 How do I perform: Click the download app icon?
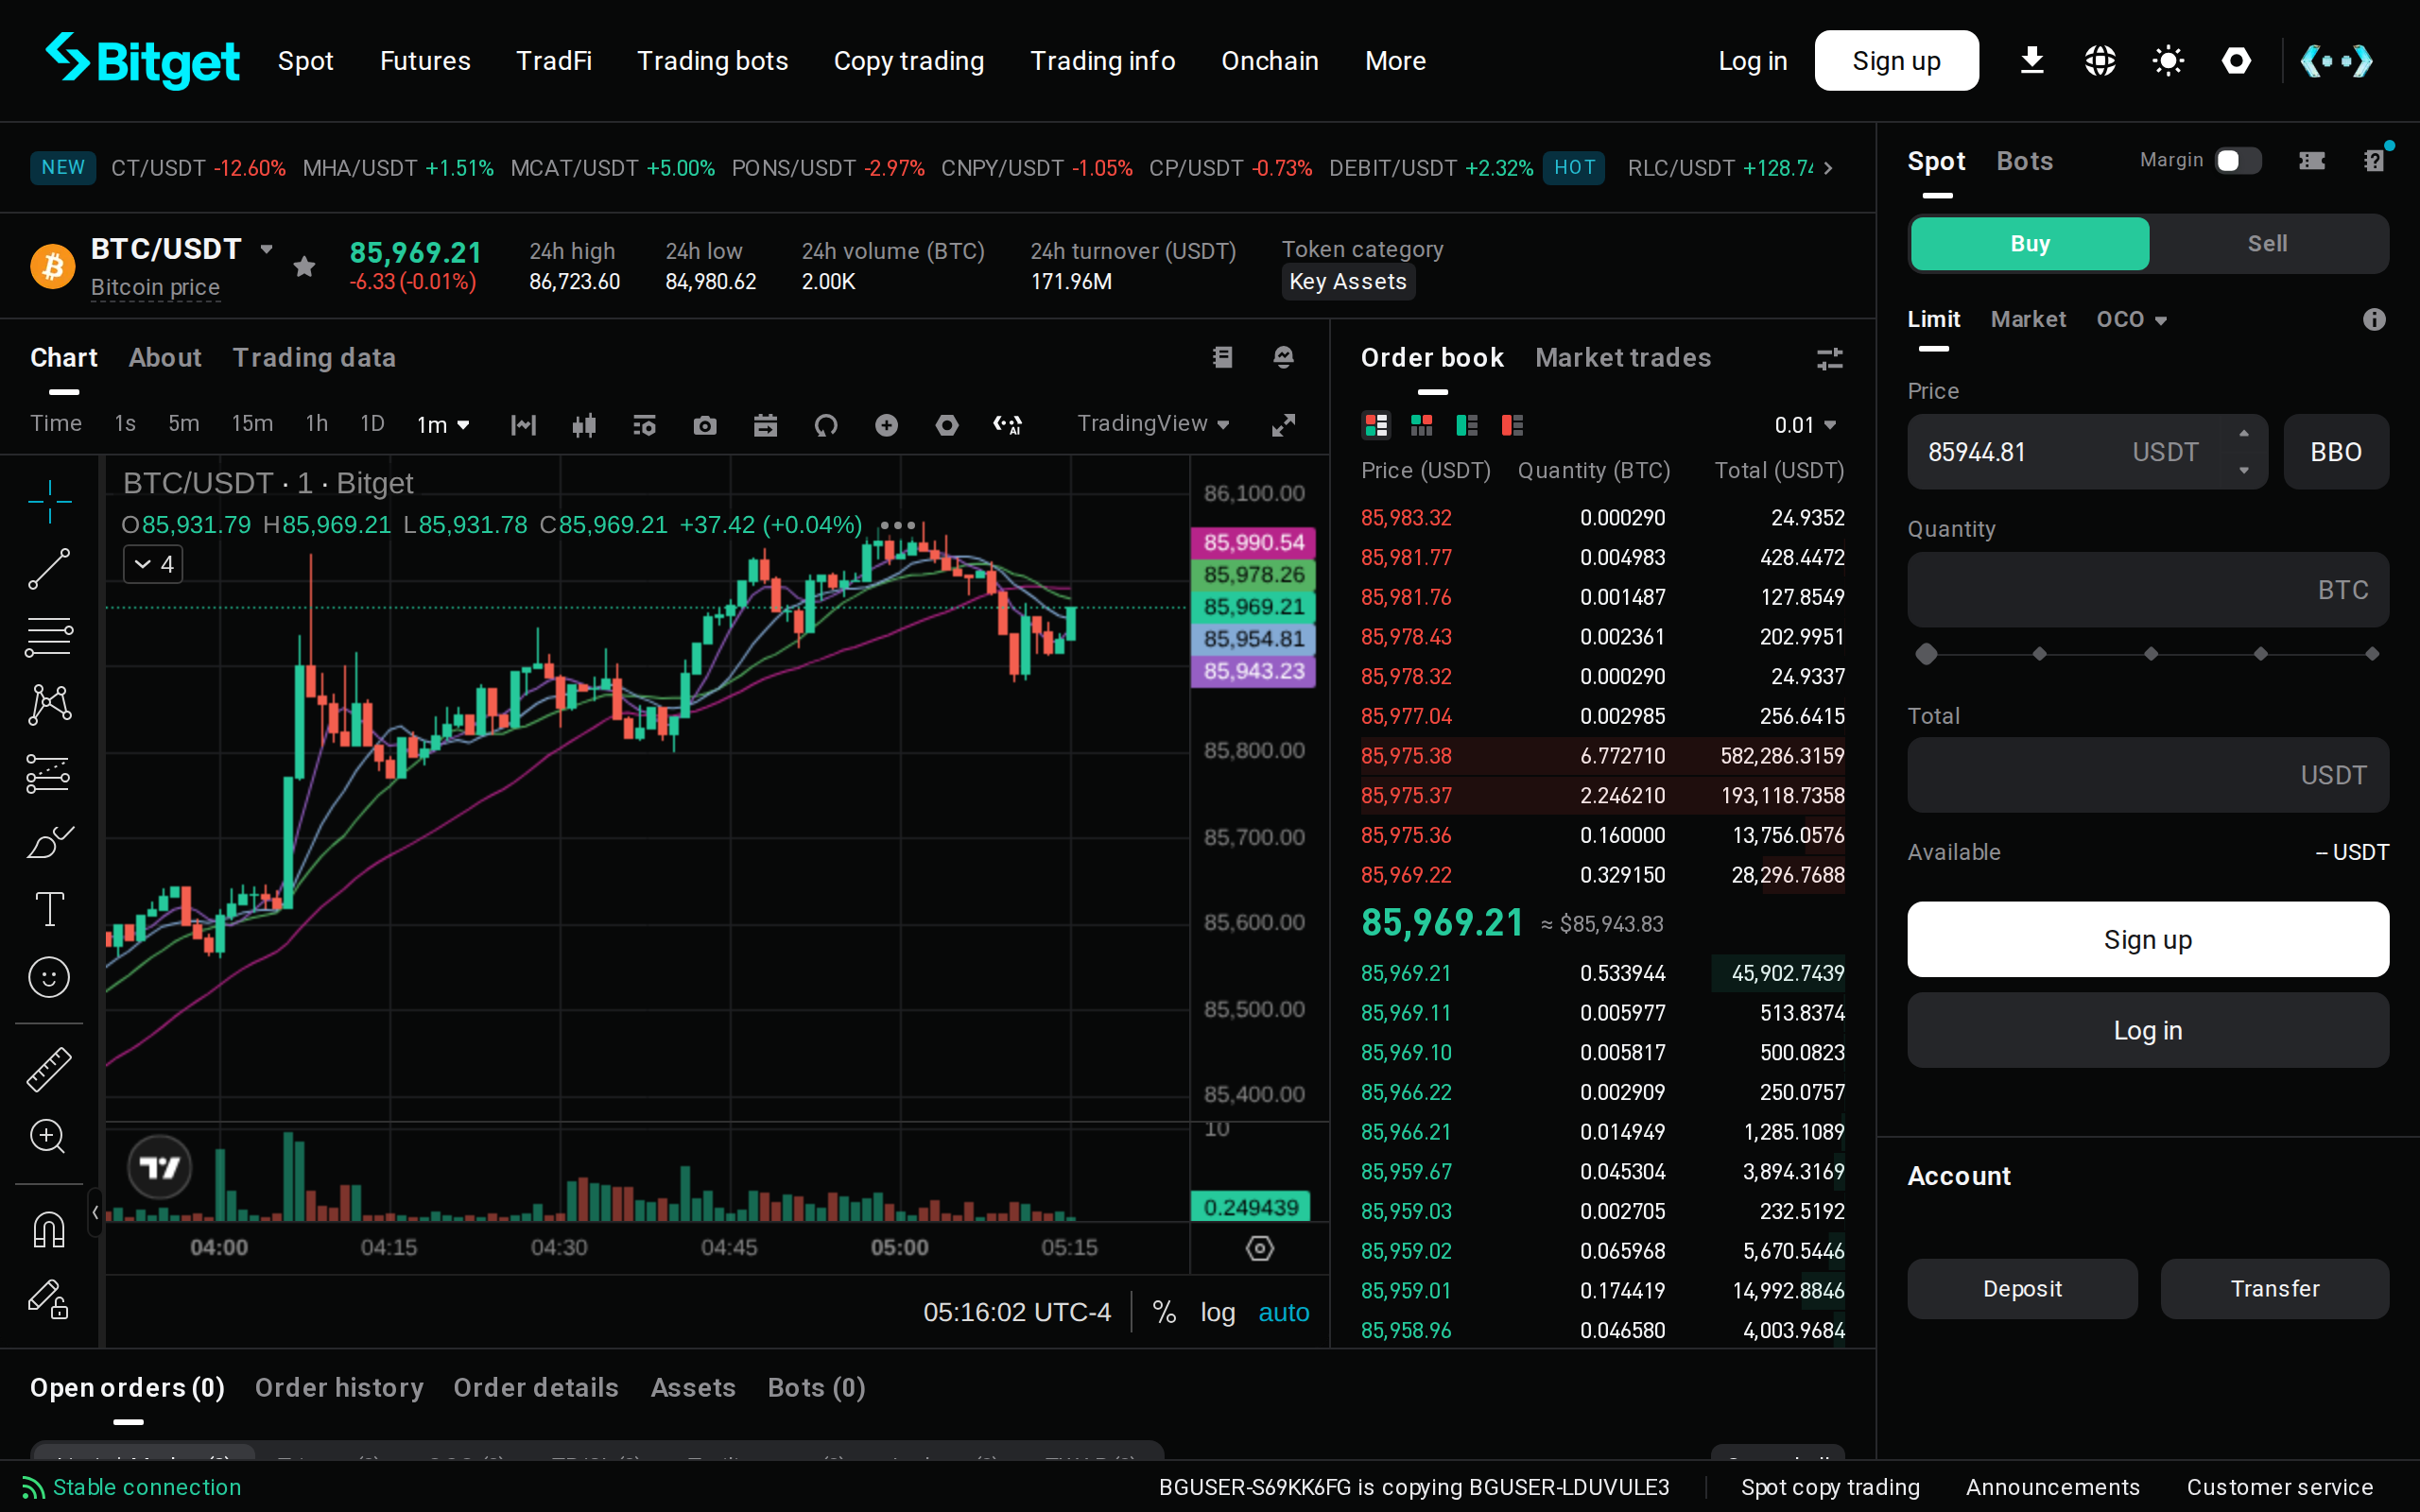tap(2031, 61)
